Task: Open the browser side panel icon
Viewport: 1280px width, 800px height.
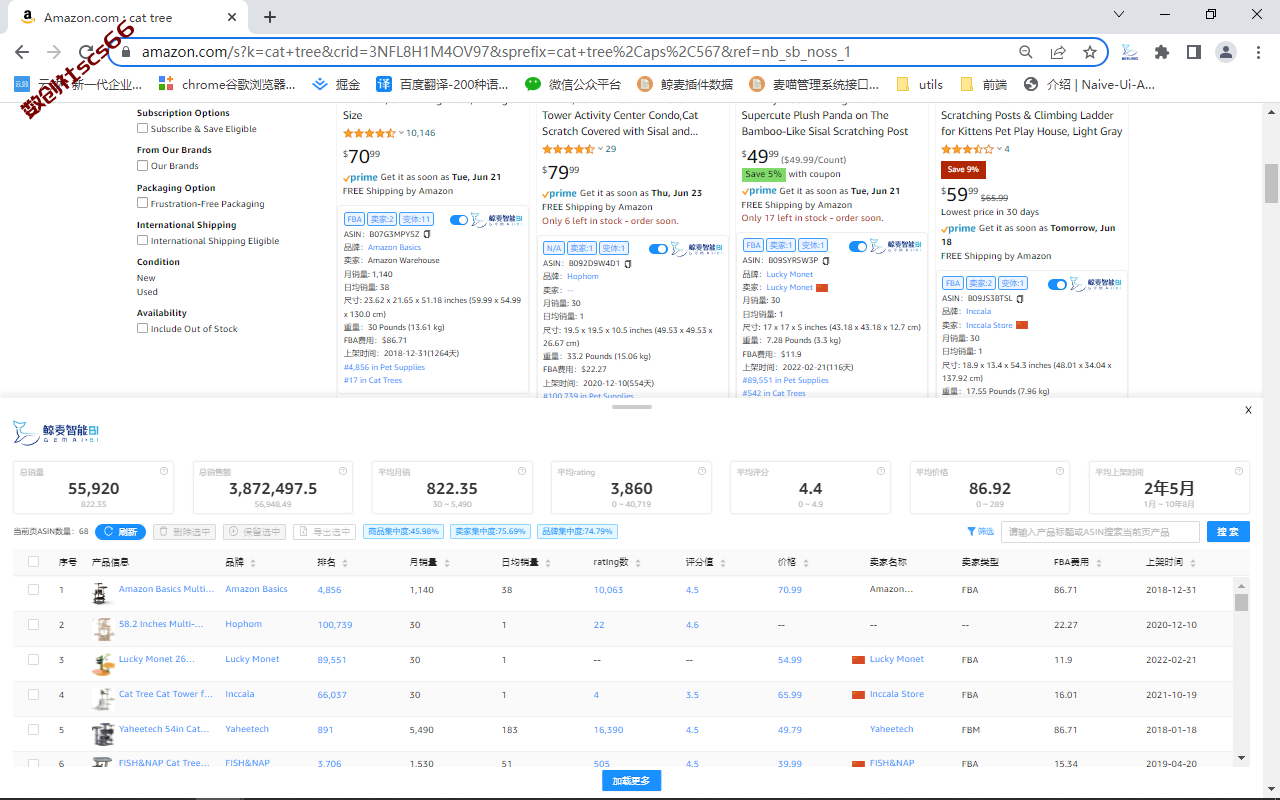Action: click(x=1194, y=52)
